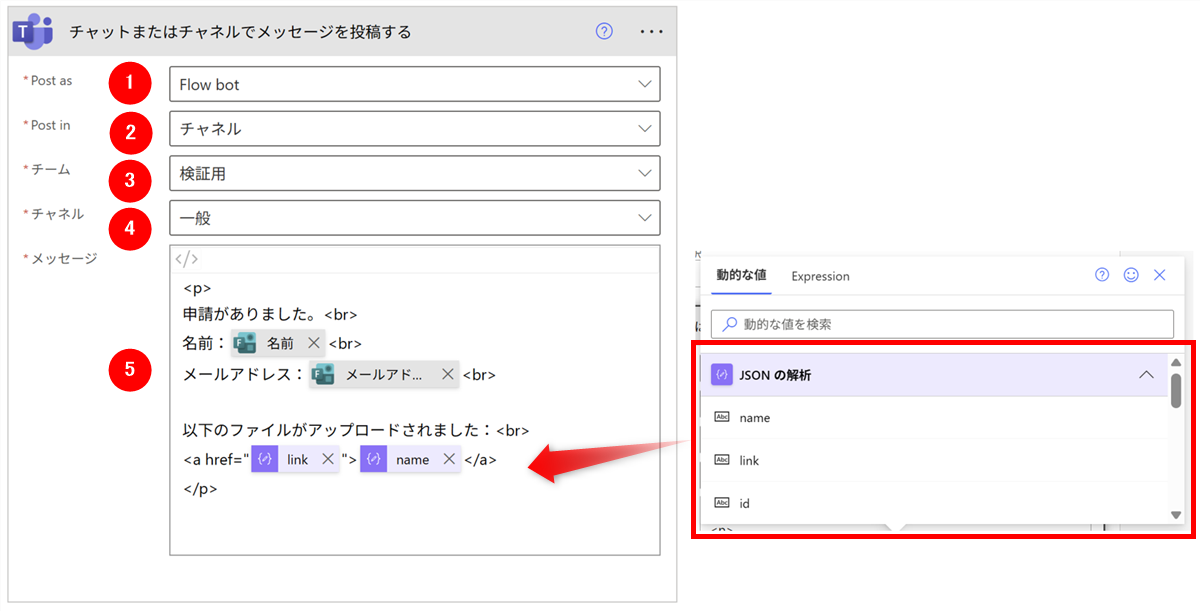Screen dimensions: 1200x611
Task: Click the JSON の解析 section icon
Action: point(721,375)
